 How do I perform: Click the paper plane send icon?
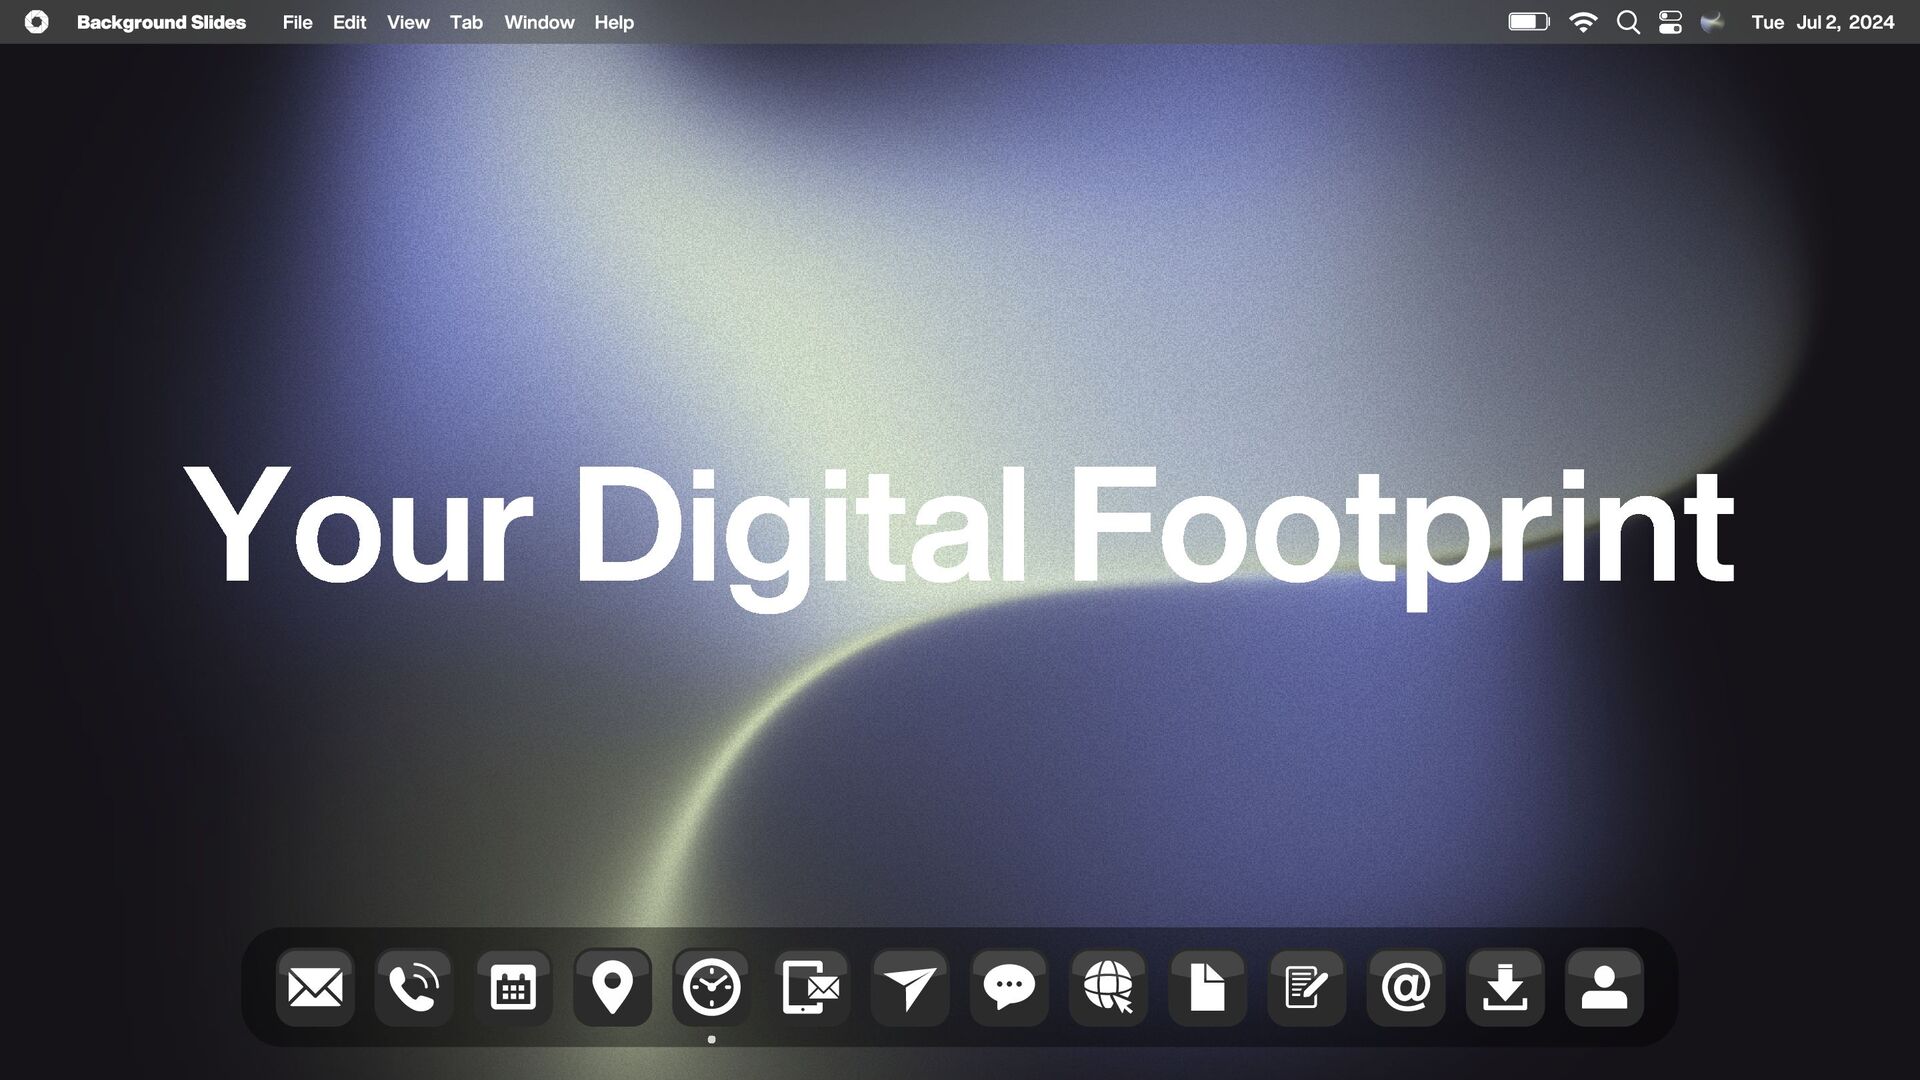(909, 988)
